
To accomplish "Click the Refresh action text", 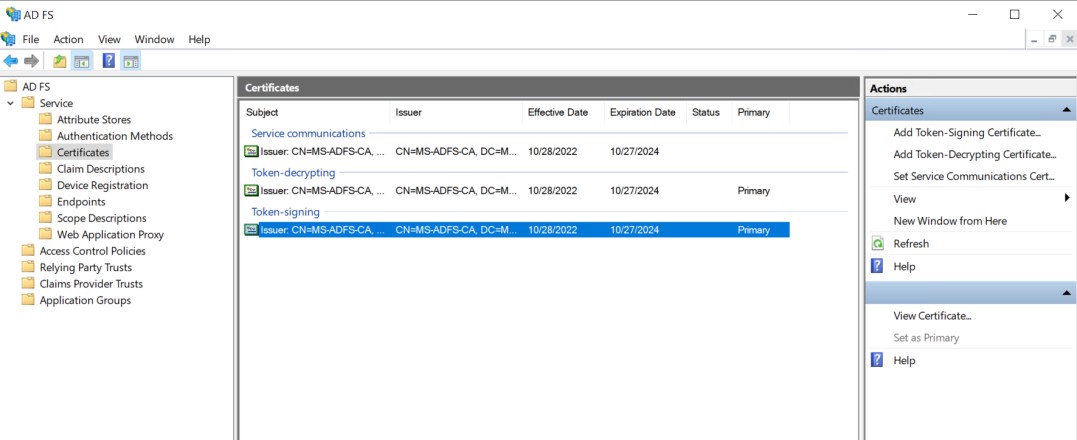I will tap(911, 244).
